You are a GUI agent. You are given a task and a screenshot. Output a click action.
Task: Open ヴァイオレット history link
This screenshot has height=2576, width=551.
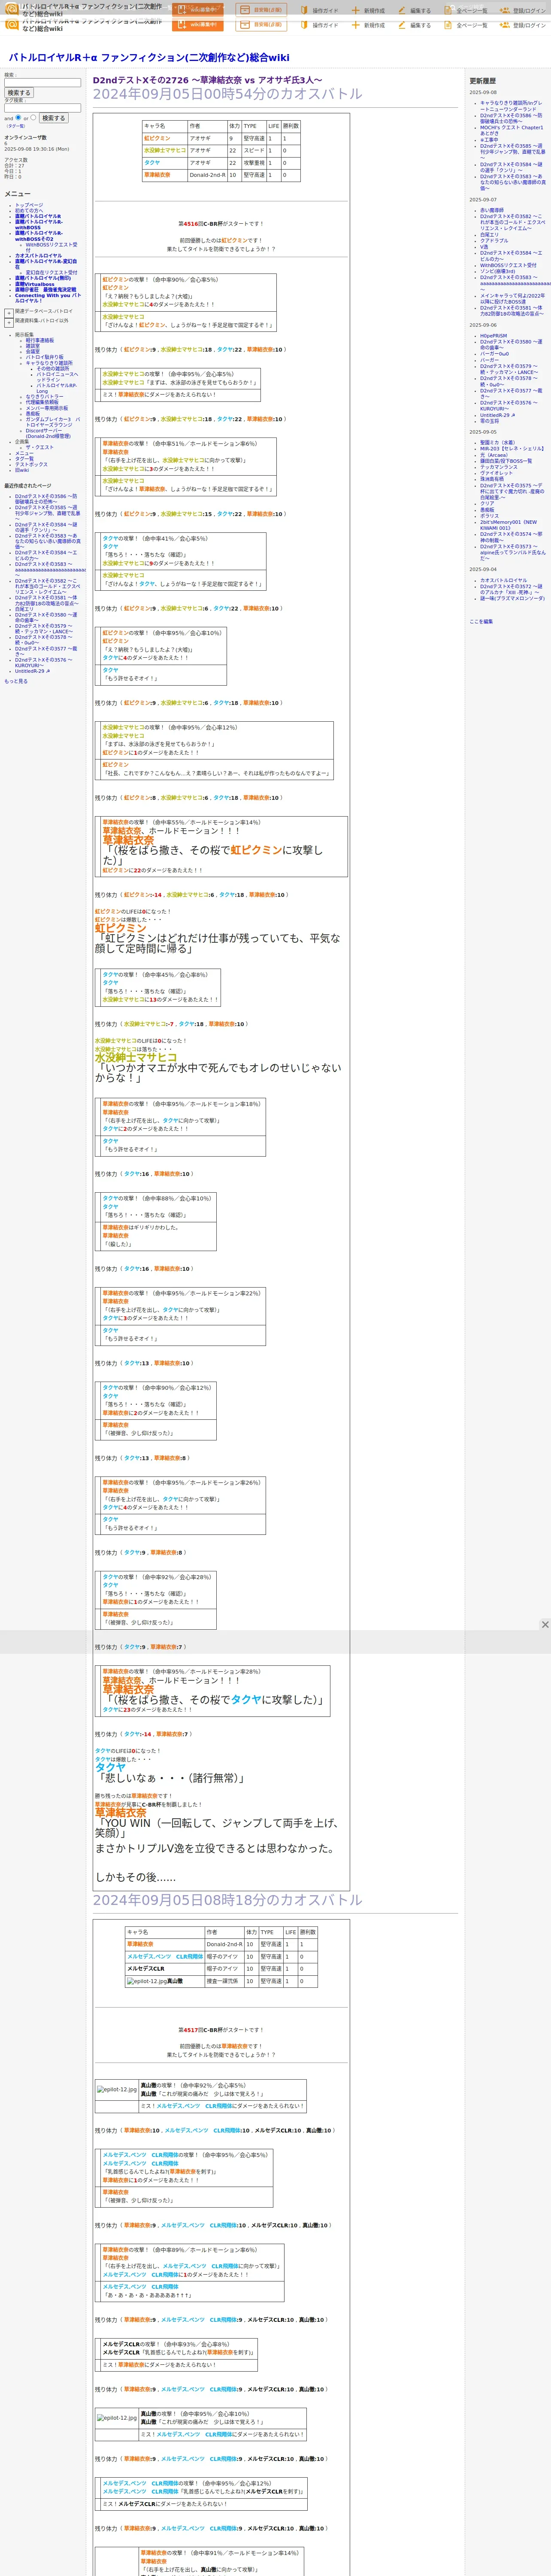click(x=496, y=473)
